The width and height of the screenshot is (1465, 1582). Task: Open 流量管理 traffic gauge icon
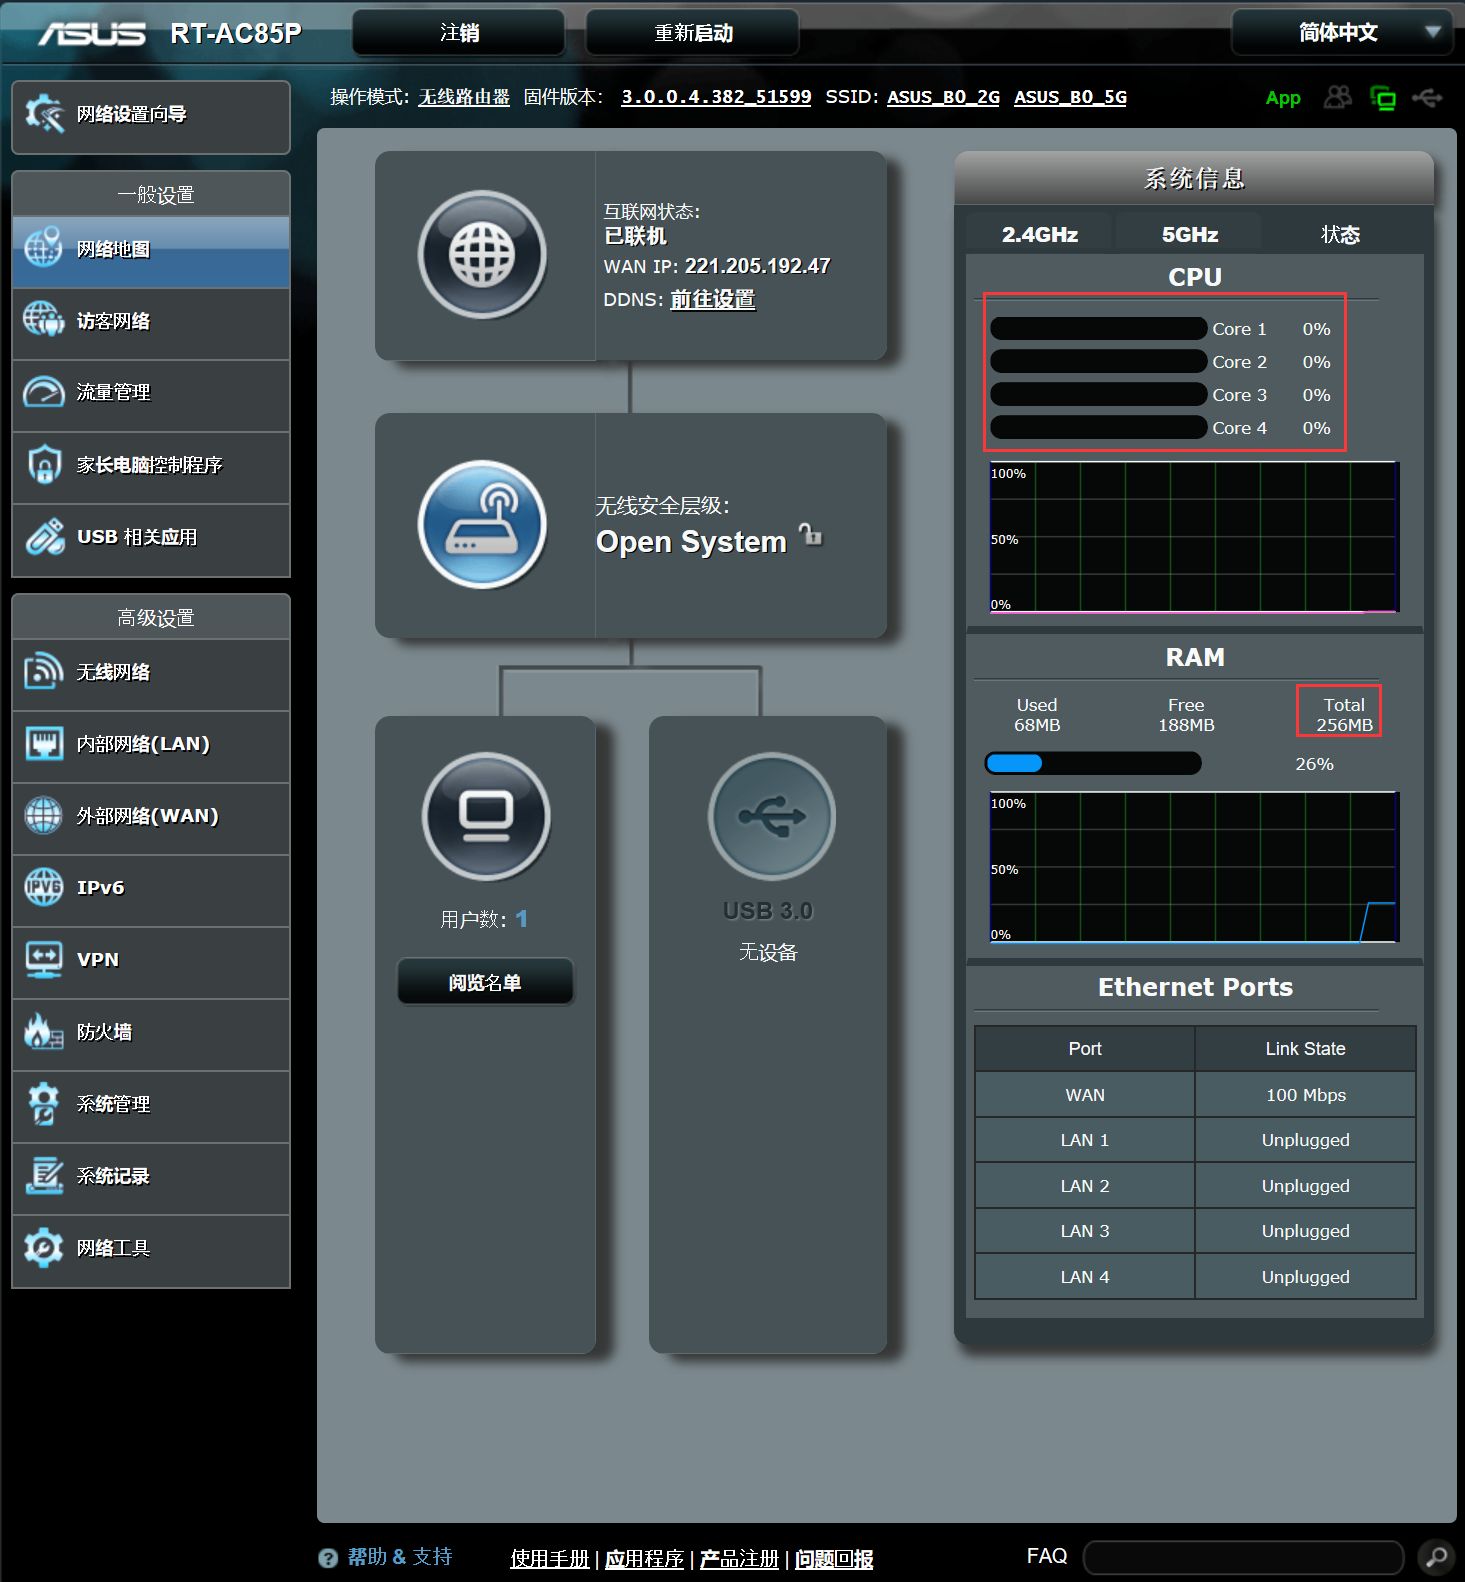43,392
